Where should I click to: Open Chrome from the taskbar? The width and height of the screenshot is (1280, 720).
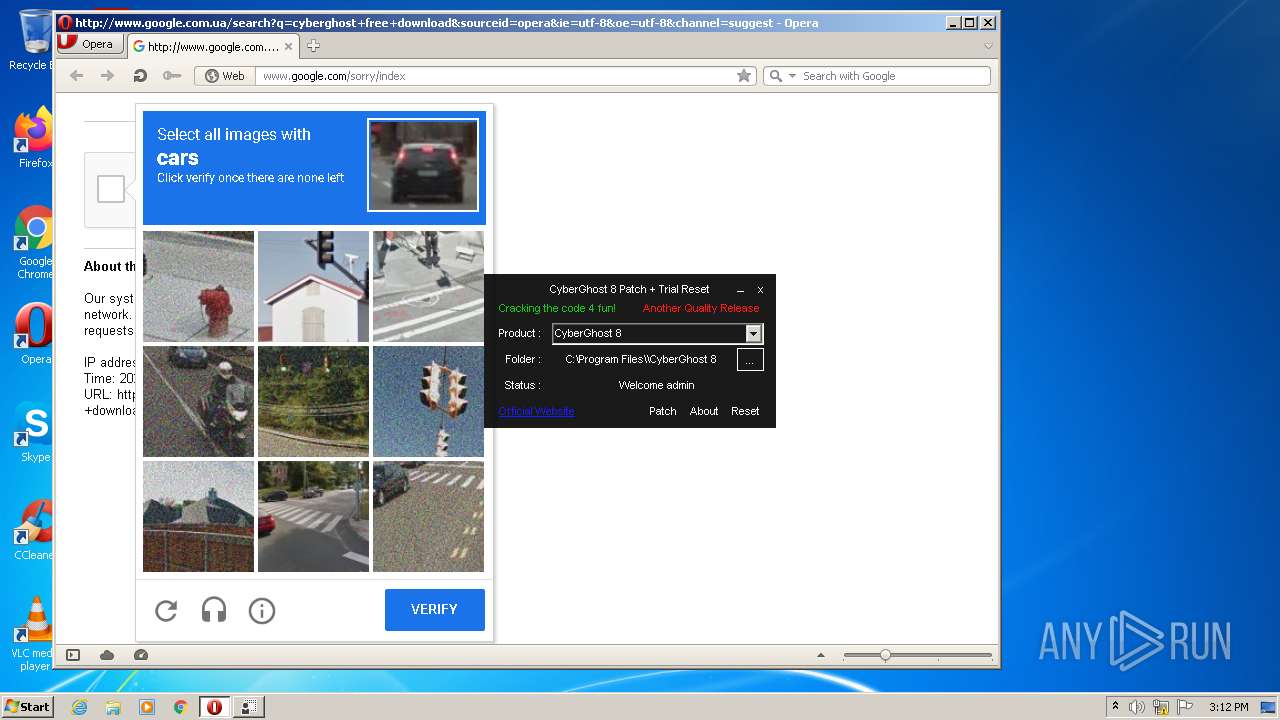pyautogui.click(x=181, y=707)
